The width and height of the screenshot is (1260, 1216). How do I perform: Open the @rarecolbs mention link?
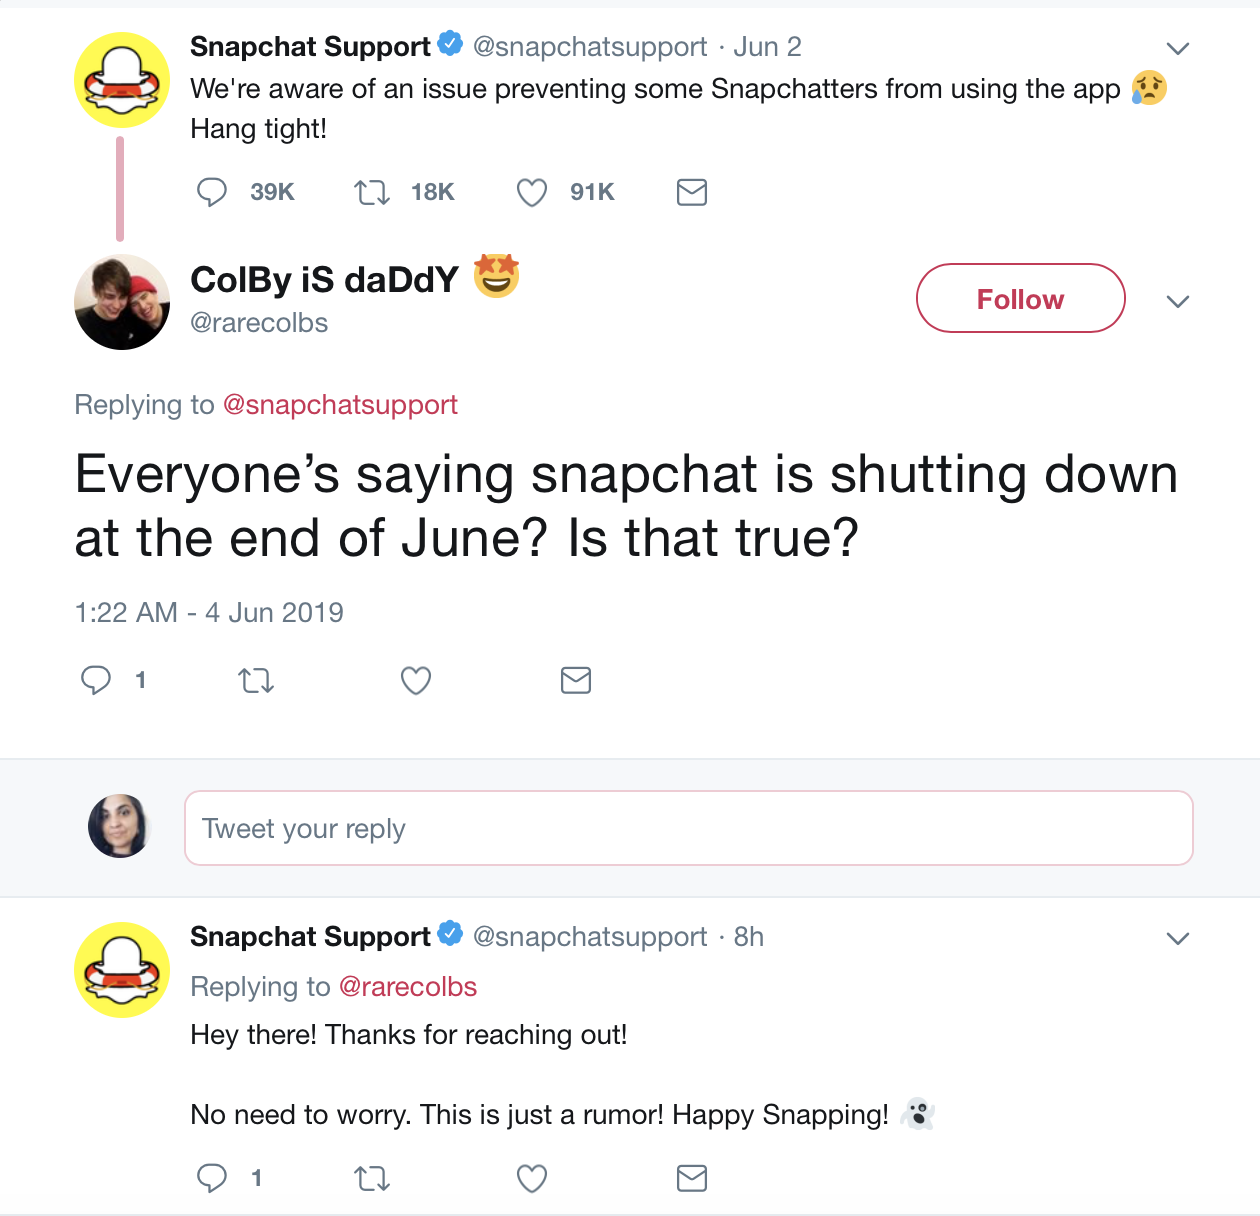tap(408, 987)
